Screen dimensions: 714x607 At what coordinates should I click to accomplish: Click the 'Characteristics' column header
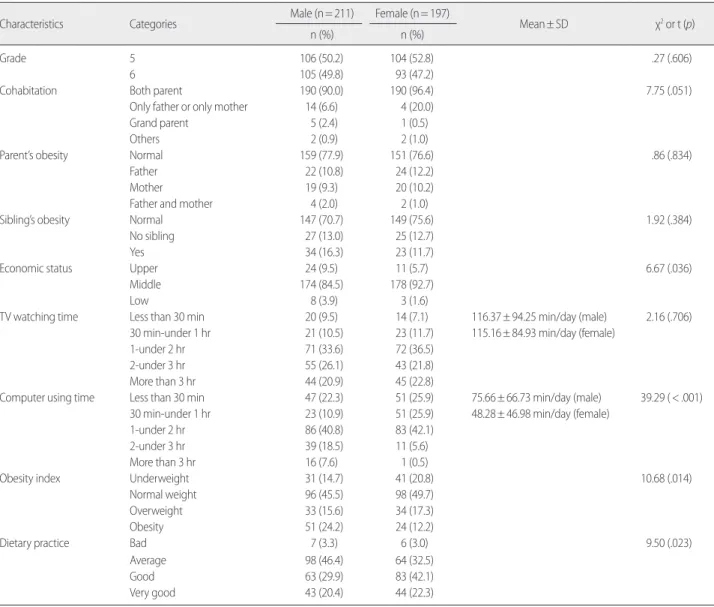point(31,24)
